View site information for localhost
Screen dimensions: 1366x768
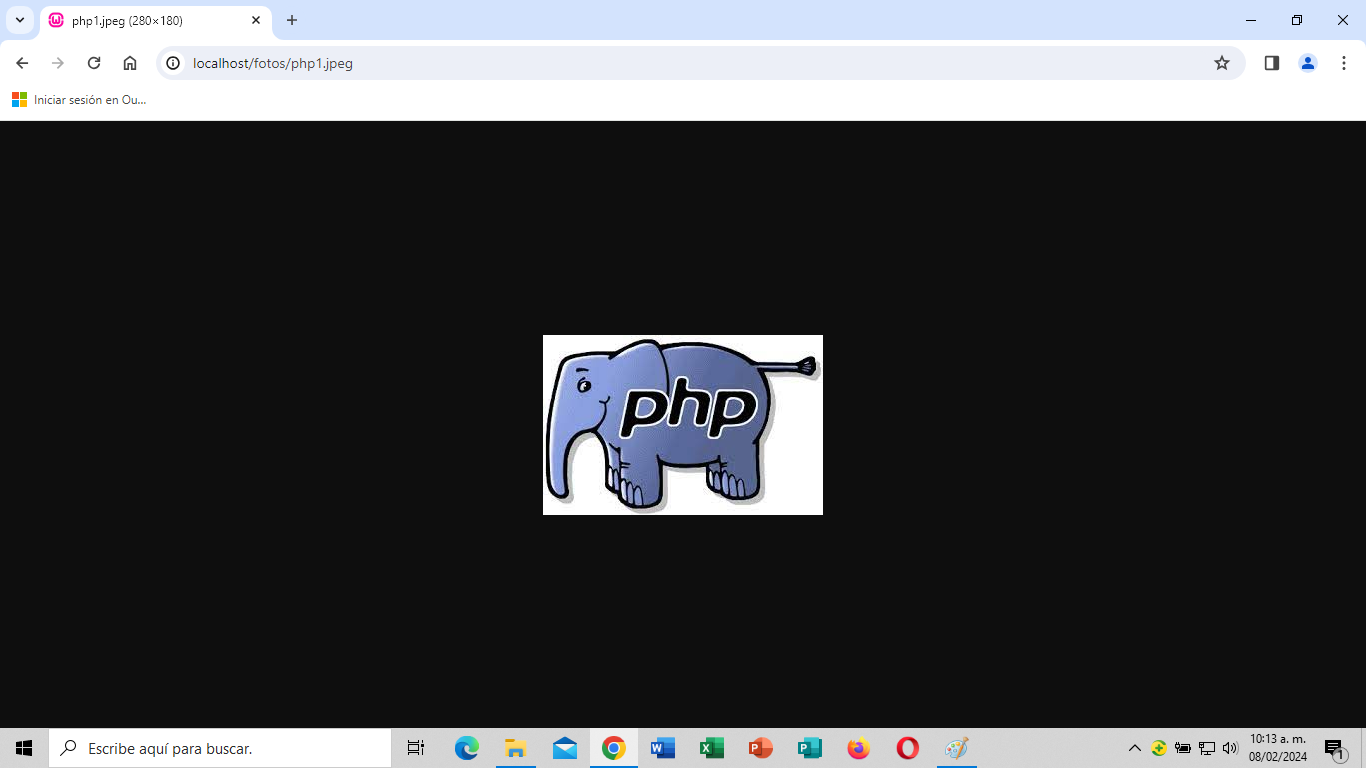point(173,63)
